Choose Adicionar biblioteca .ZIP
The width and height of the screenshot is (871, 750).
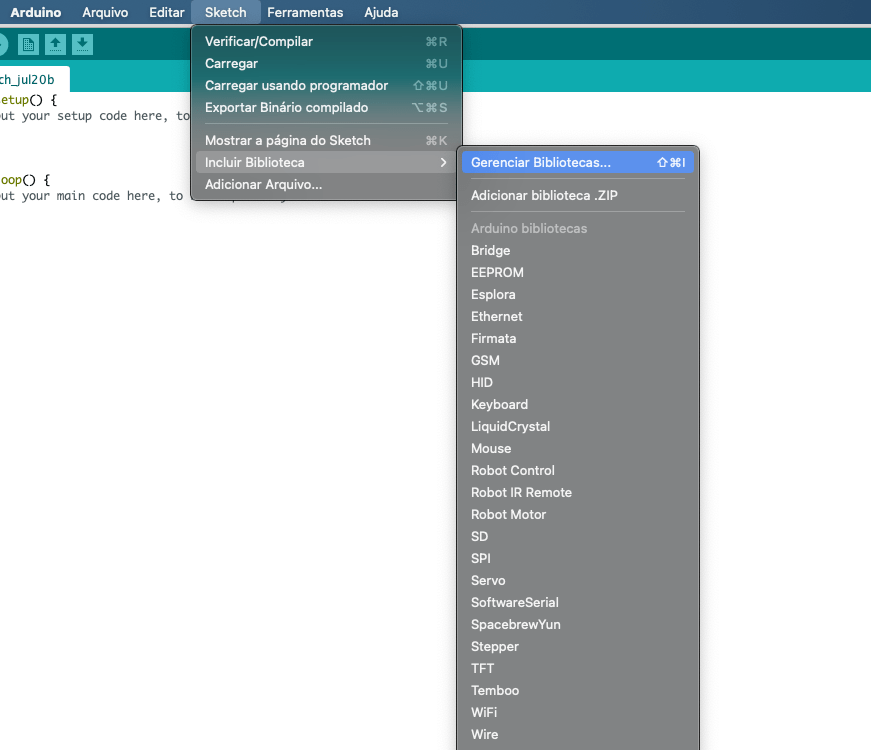tap(578, 196)
